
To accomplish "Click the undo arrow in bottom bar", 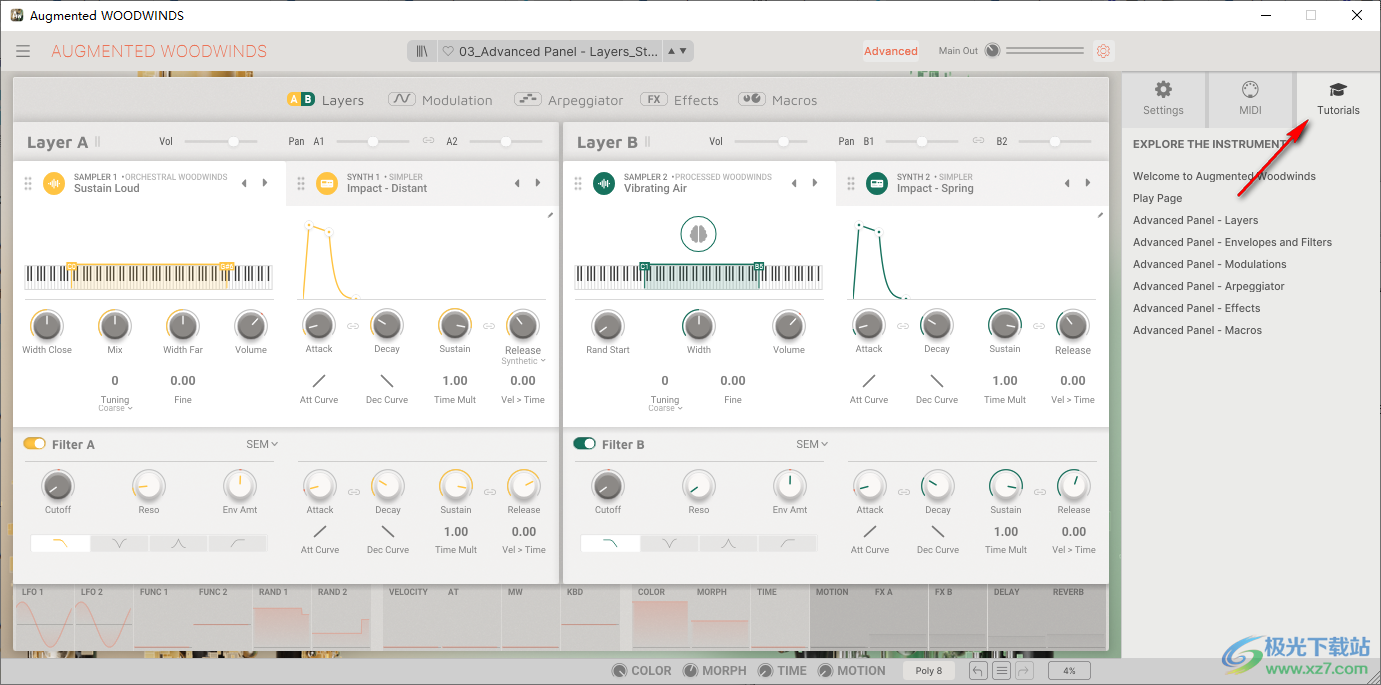I will tap(978, 670).
